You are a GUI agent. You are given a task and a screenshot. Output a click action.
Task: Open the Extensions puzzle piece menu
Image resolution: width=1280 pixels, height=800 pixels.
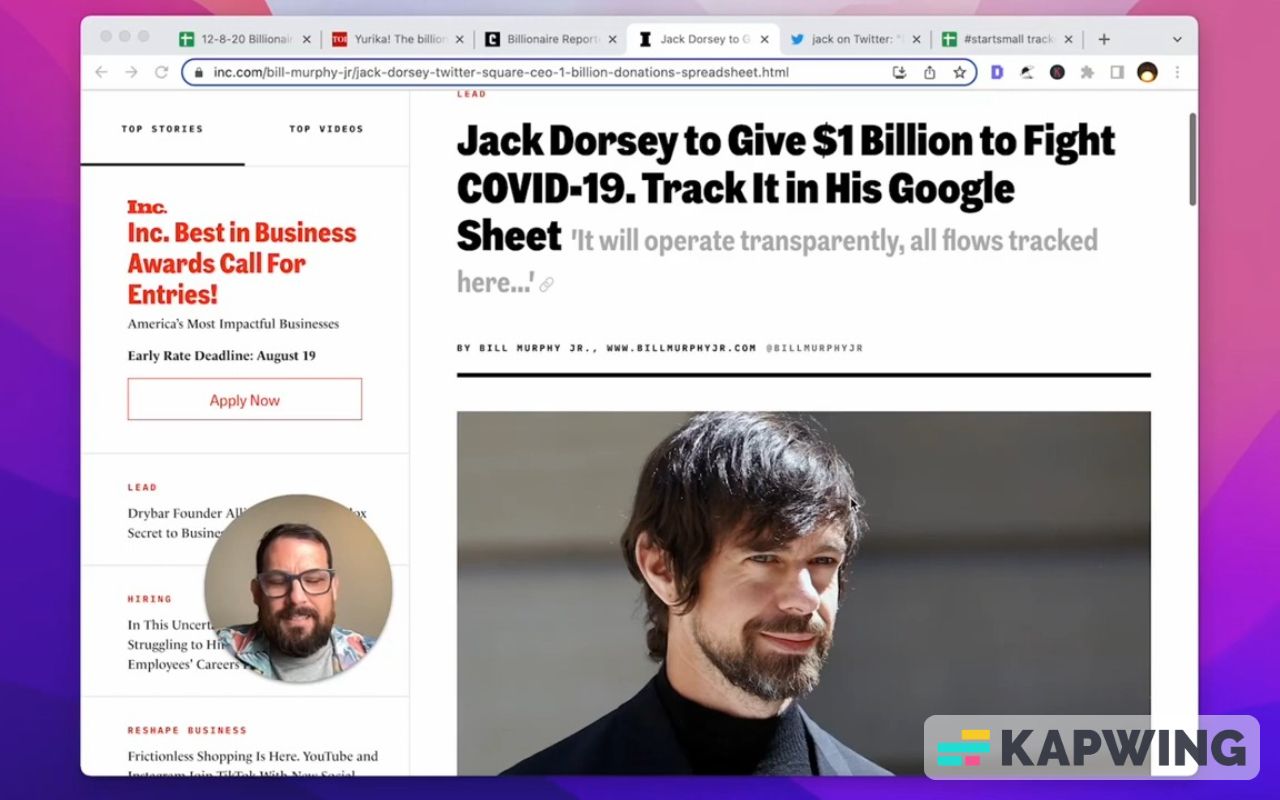click(x=1087, y=72)
